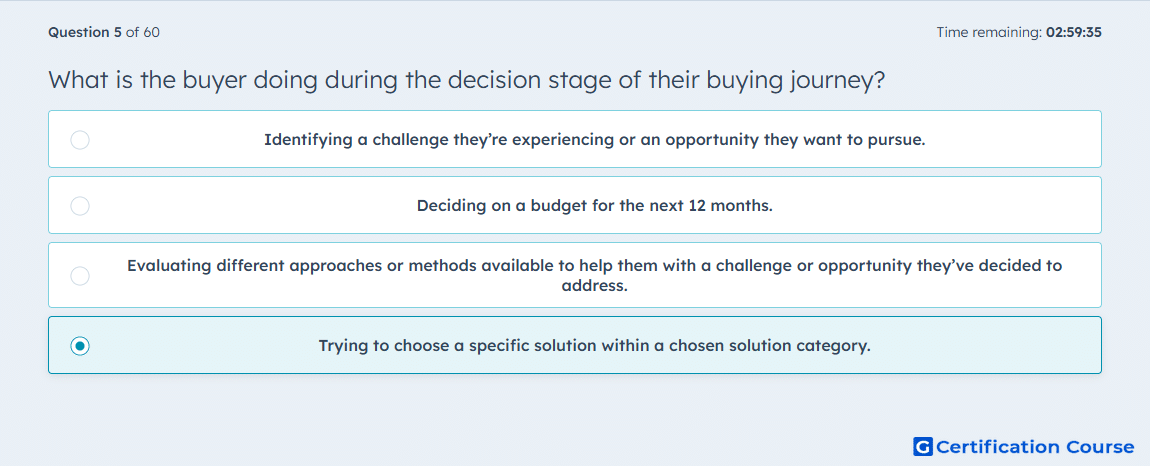Viewport: 1150px width, 466px height.
Task: Click the 02:59:35 countdown timer
Action: (1074, 32)
